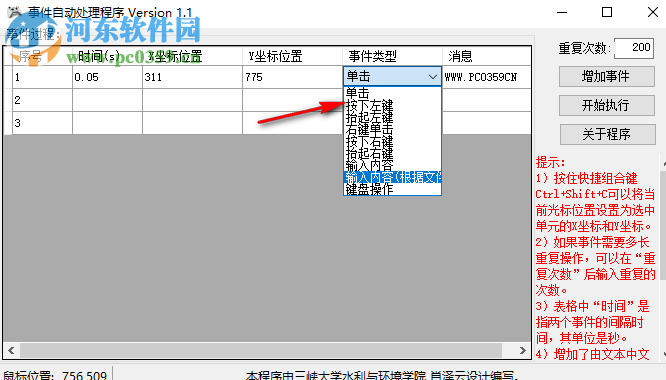This screenshot has width=666, height=380.
Task: Click the hint panel vertical scrollbar
Action: click(x=663, y=225)
